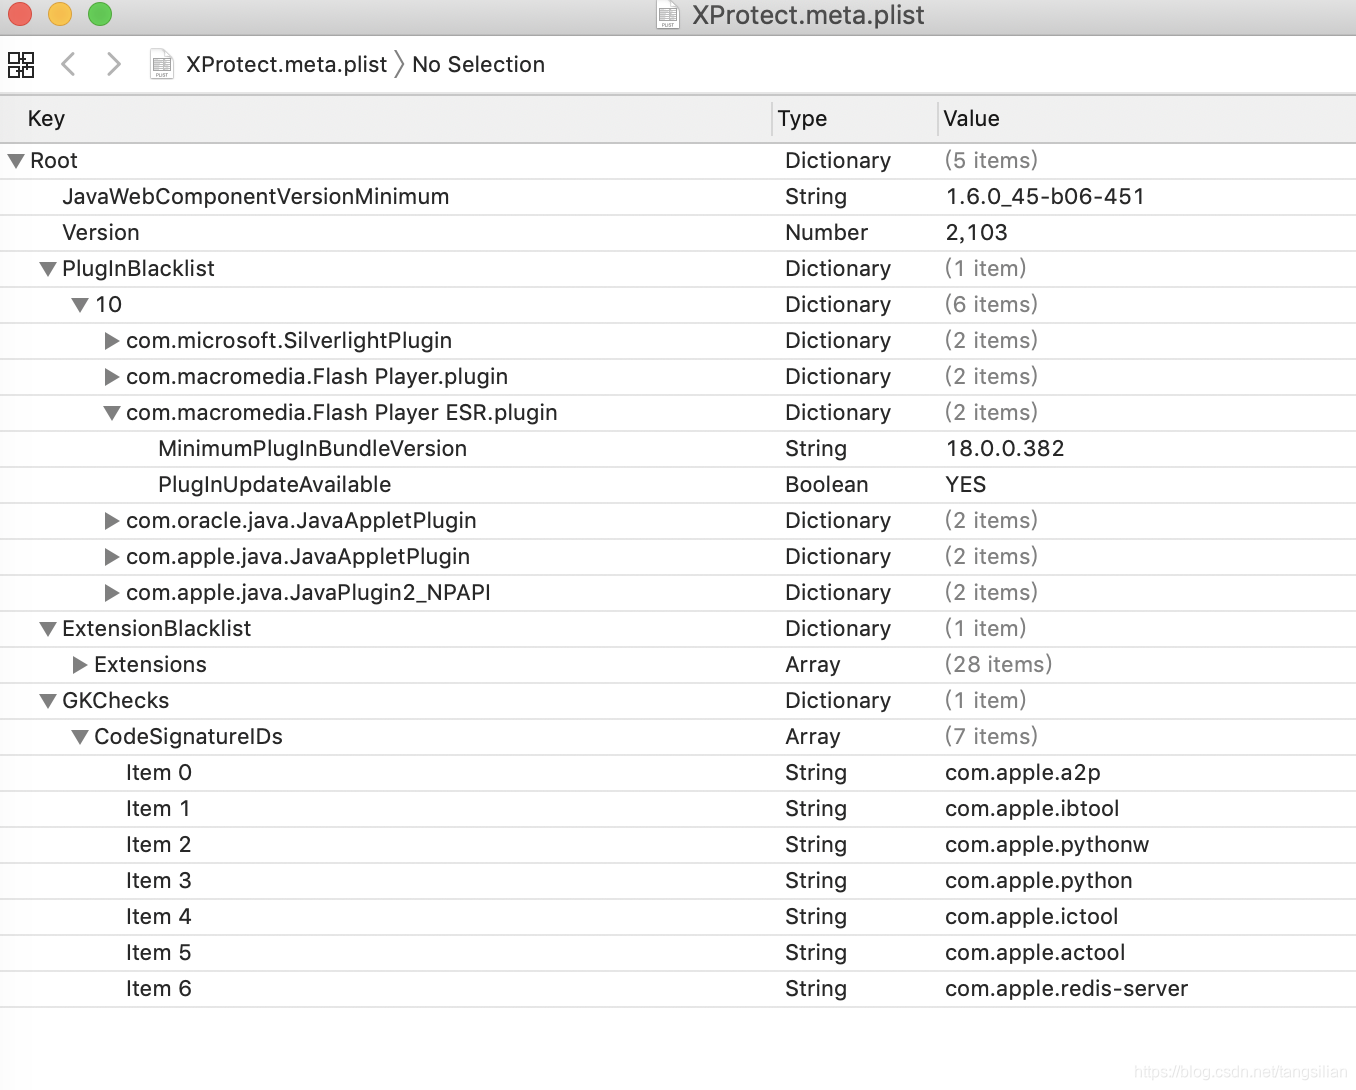This screenshot has height=1090, width=1356.
Task: Click the YES boolean value
Action: tap(966, 485)
